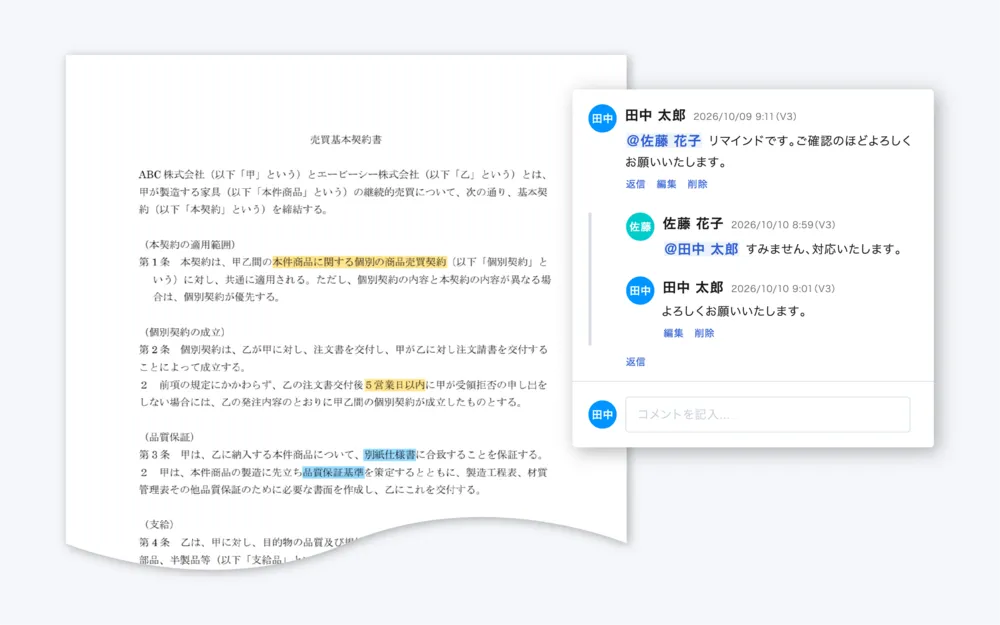Click 田中 avatar beside comment input field

click(602, 415)
